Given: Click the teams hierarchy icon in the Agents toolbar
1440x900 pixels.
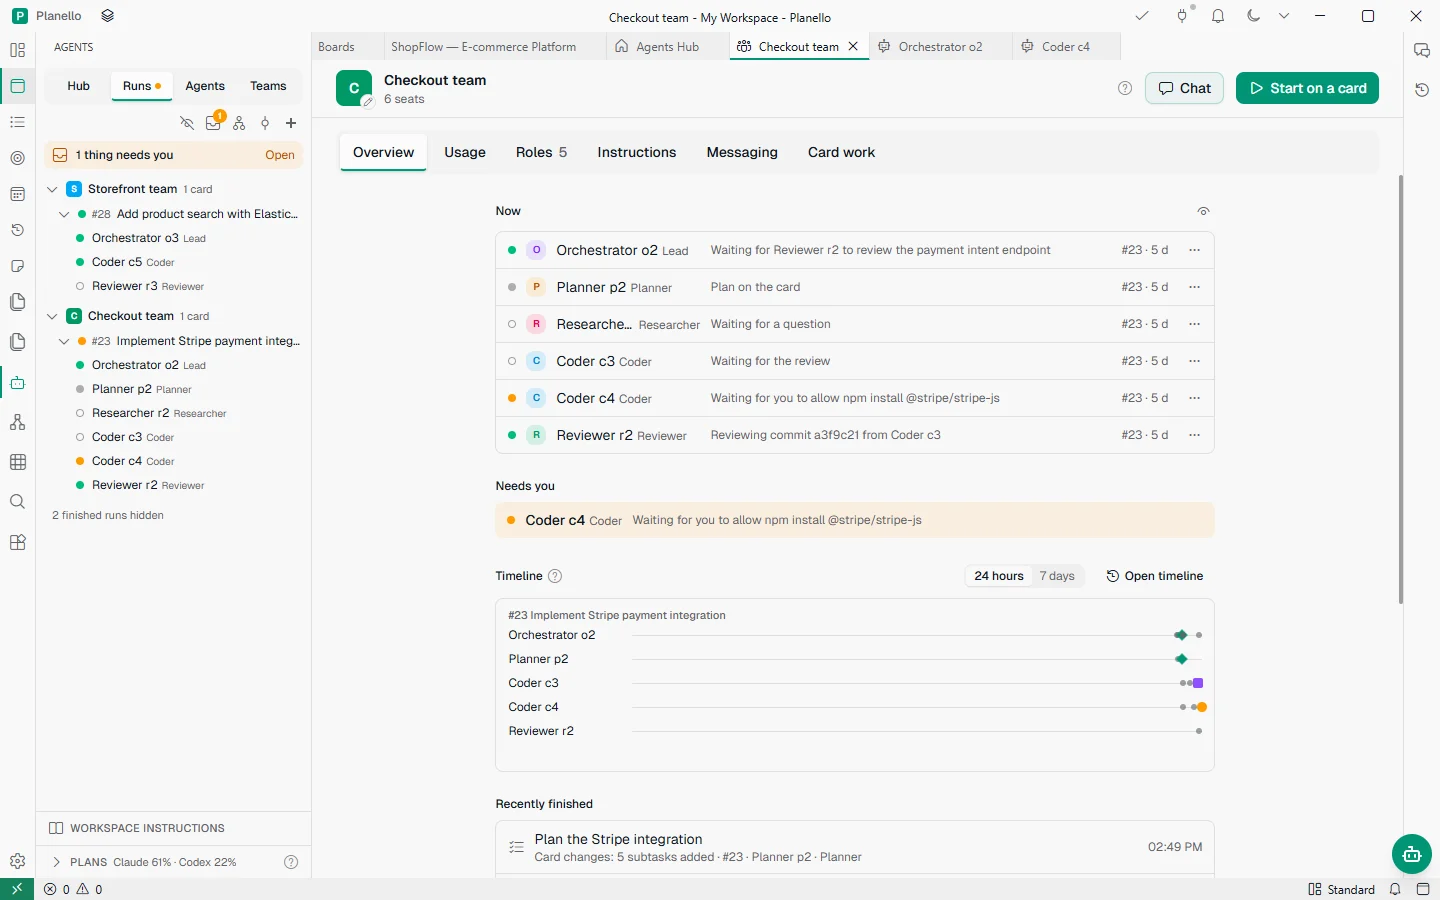Looking at the screenshot, I should pyautogui.click(x=239, y=123).
